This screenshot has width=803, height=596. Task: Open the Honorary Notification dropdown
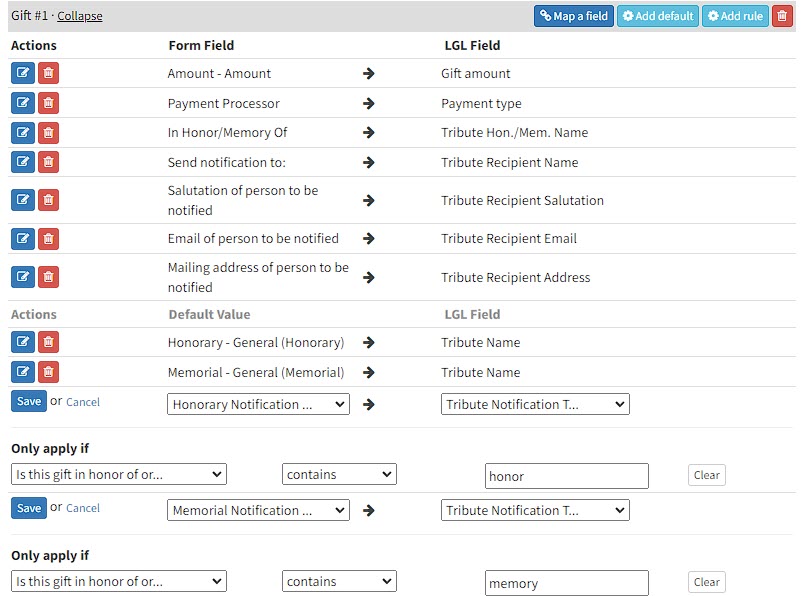[x=258, y=404]
